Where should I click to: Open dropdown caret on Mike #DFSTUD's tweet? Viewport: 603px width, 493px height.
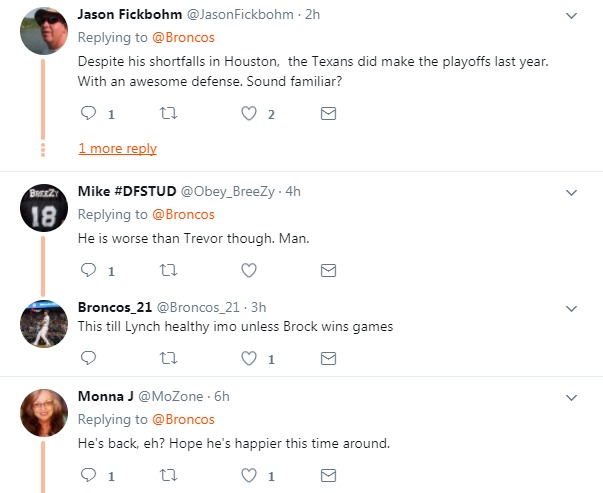571,191
